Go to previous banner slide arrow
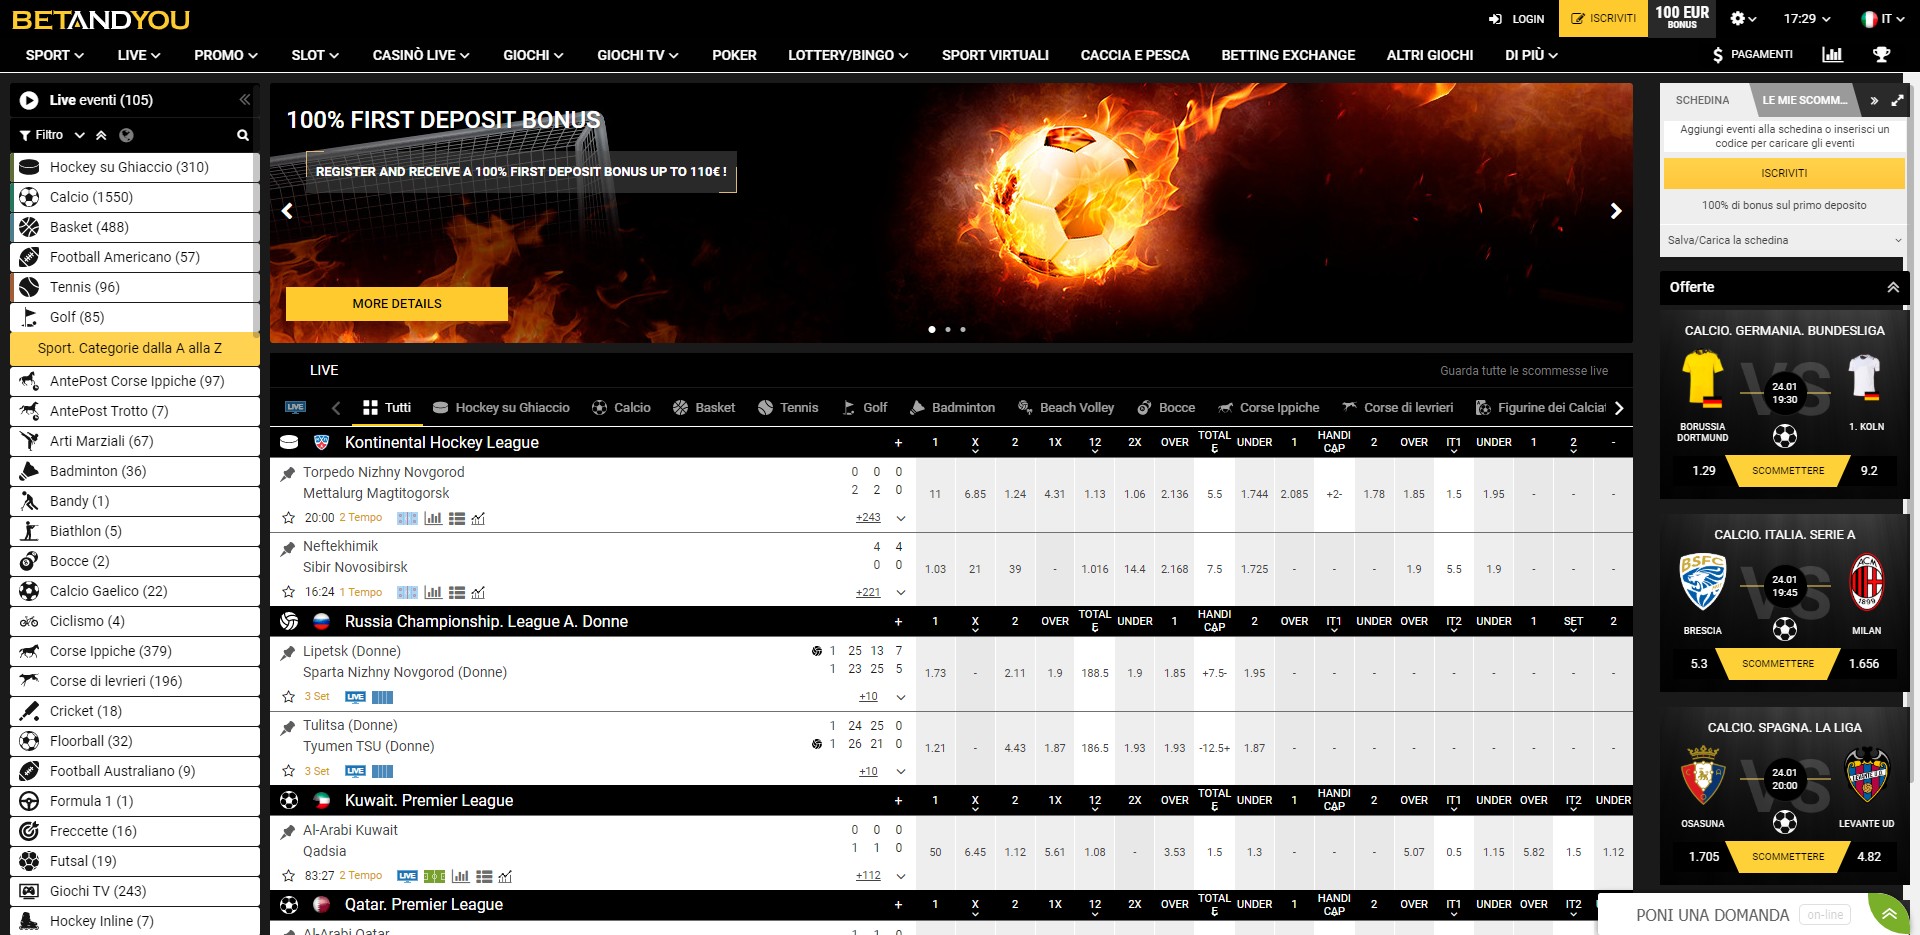The width and height of the screenshot is (1920, 935). (x=288, y=211)
